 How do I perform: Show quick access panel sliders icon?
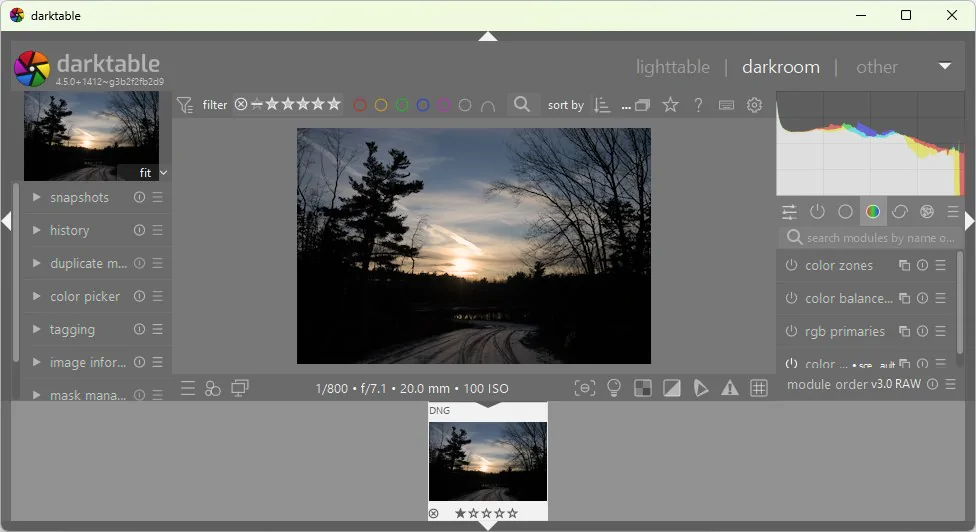click(x=789, y=212)
